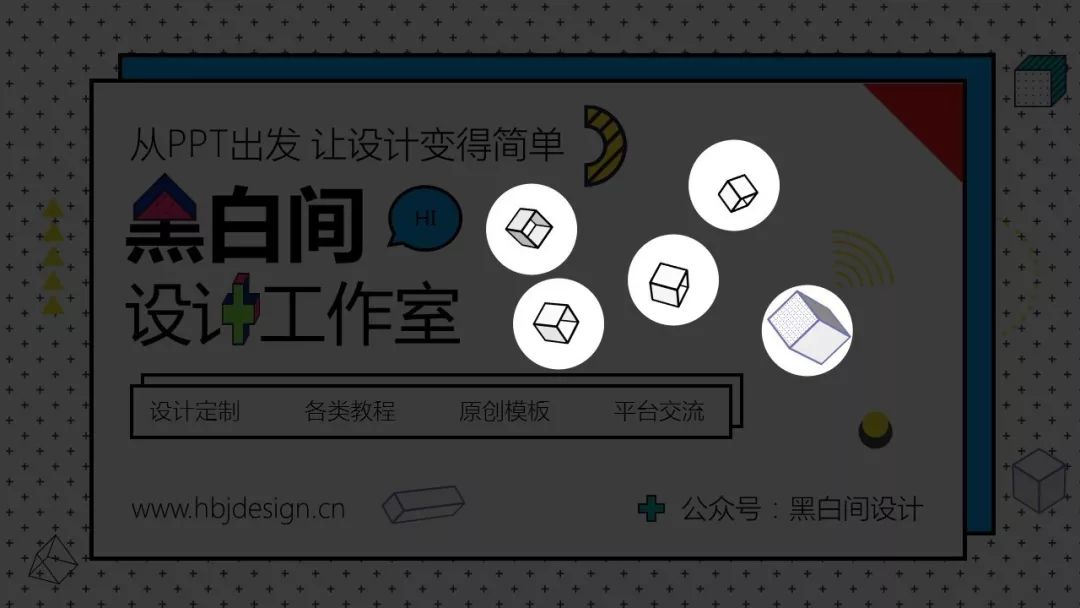The height and width of the screenshot is (608, 1080).
Task: Click the green plus beside 公众号
Action: click(x=651, y=509)
